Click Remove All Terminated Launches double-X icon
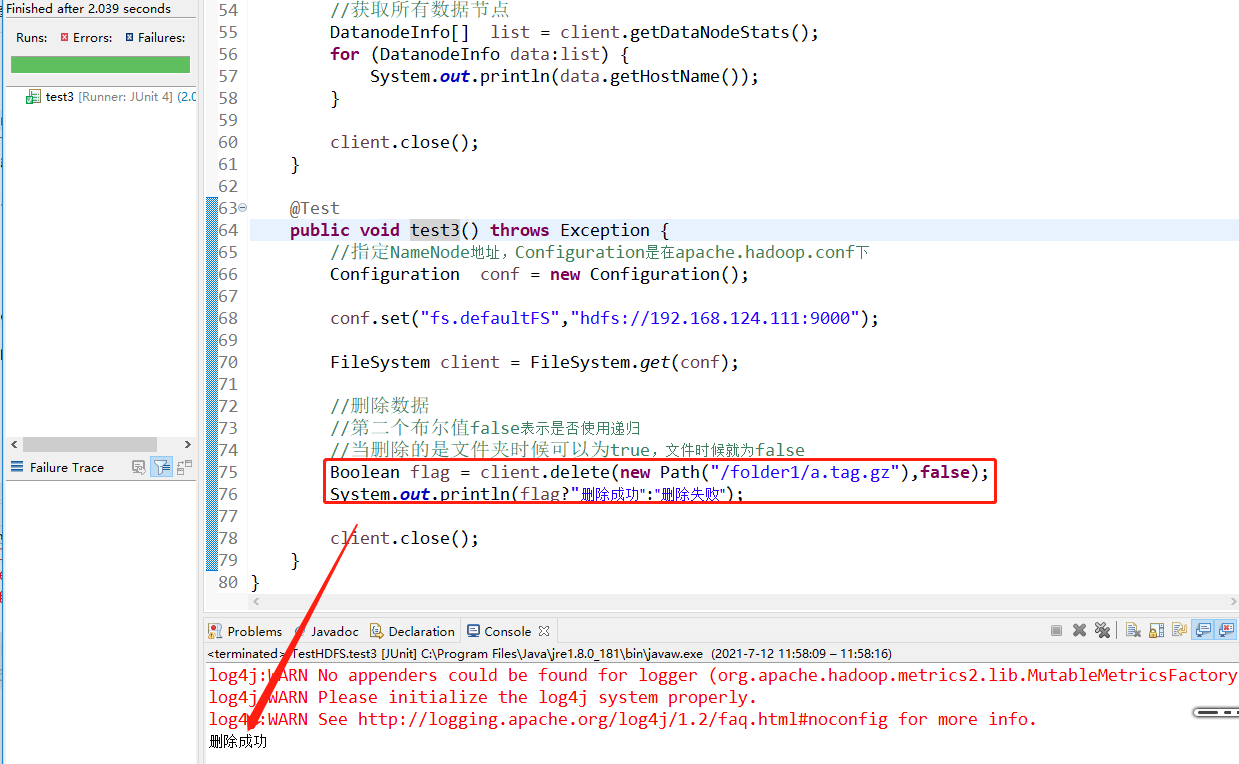This screenshot has width=1239, height=764. tap(1102, 631)
